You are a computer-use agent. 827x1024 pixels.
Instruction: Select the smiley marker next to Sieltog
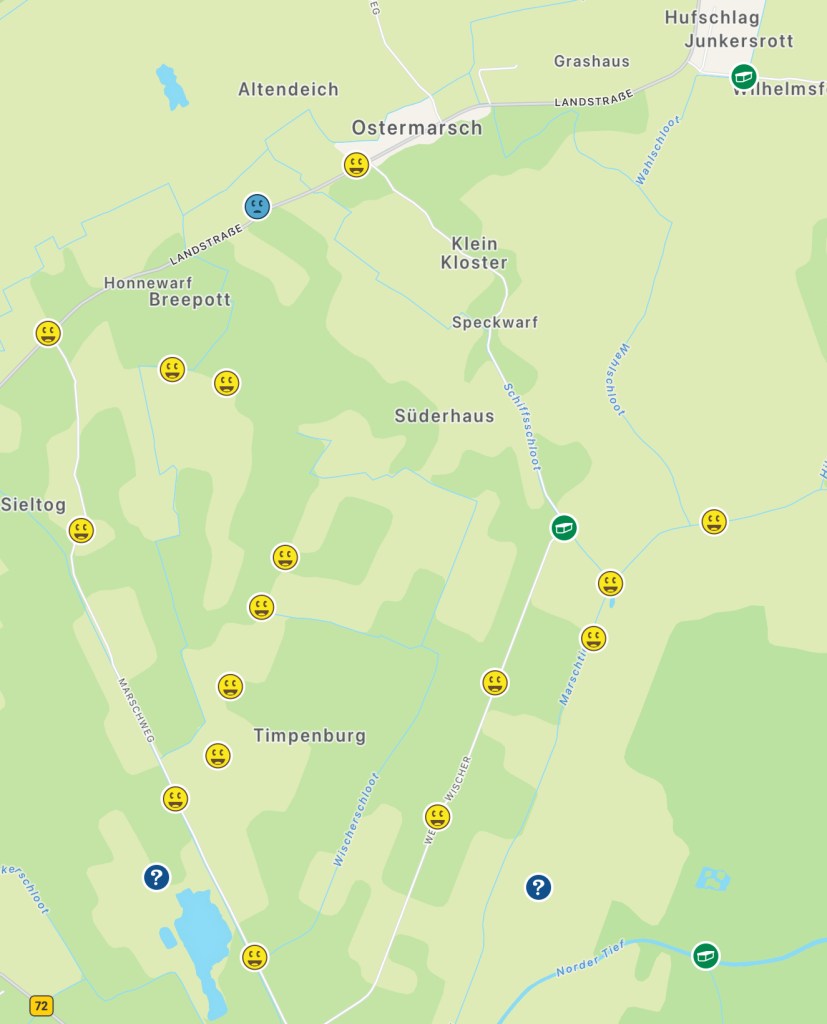(81, 530)
